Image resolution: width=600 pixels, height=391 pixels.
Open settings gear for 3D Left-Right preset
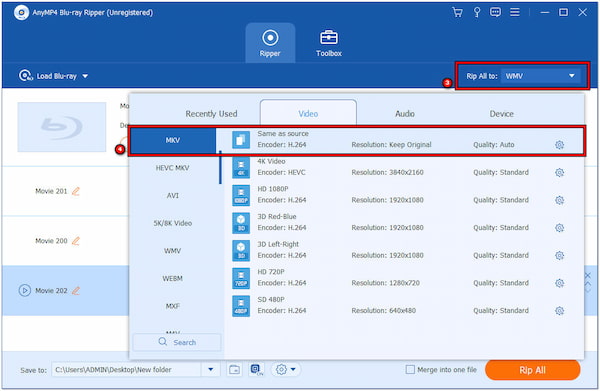point(559,255)
